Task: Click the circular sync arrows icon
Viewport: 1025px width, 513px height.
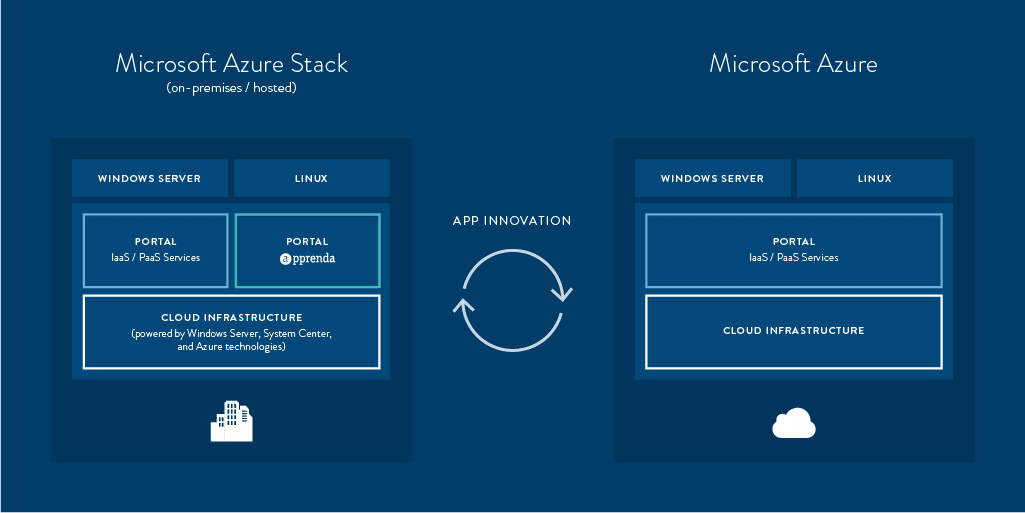Action: 512,300
